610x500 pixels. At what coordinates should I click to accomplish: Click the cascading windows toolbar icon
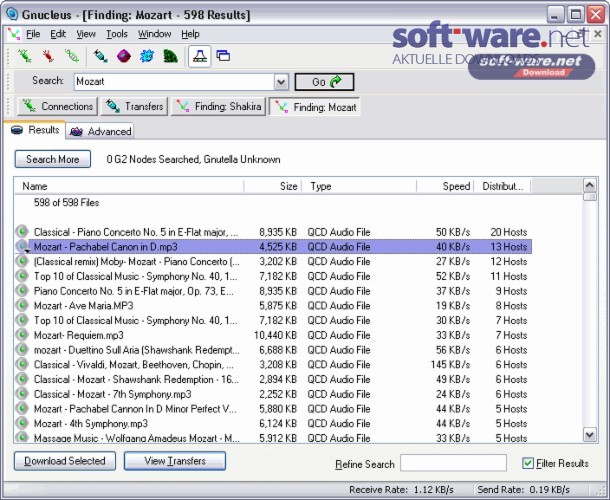[223, 56]
